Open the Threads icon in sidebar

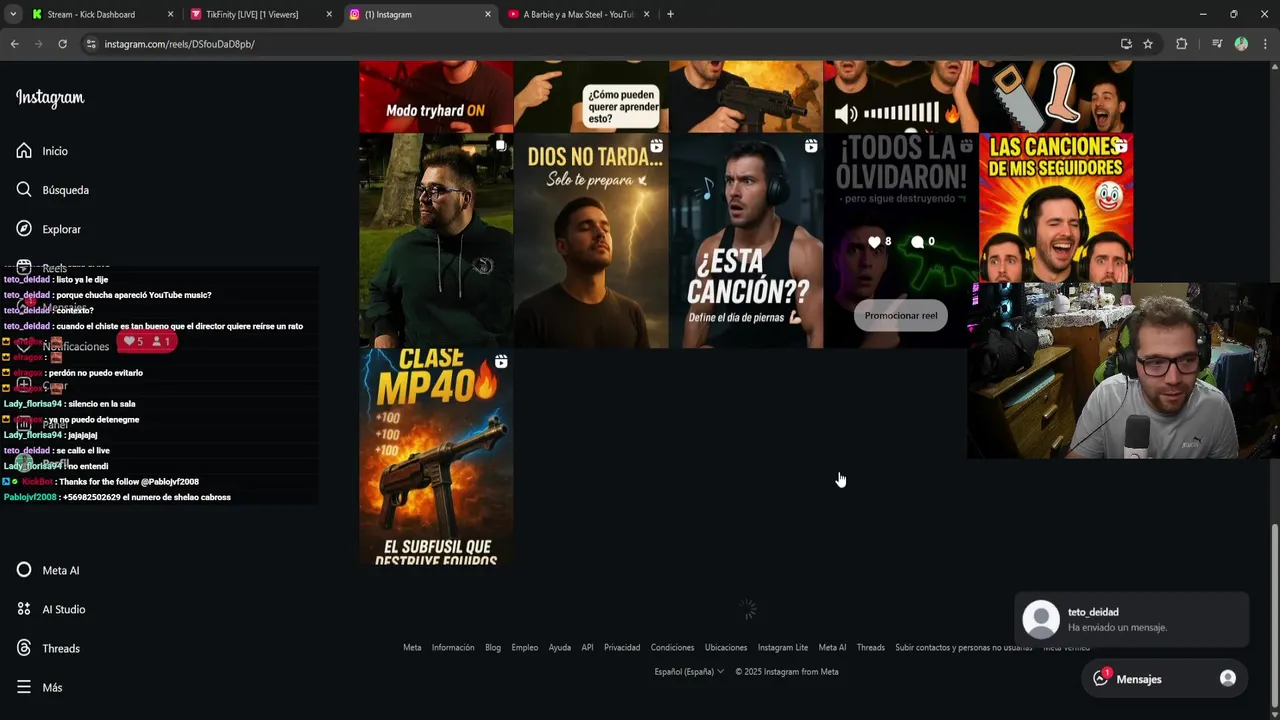click(24, 648)
